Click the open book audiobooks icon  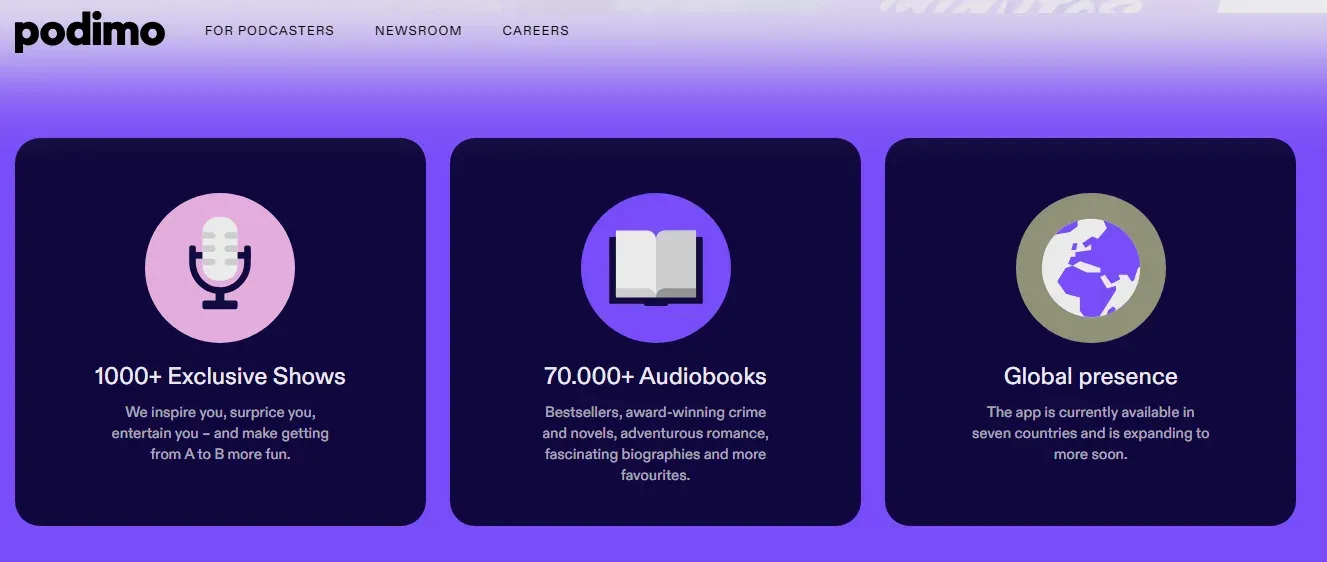tap(656, 268)
